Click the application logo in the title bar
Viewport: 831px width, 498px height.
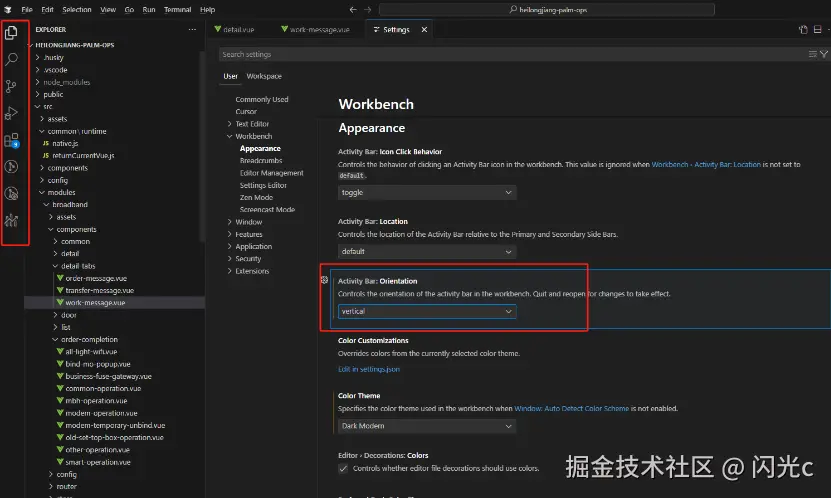pyautogui.click(x=7, y=10)
